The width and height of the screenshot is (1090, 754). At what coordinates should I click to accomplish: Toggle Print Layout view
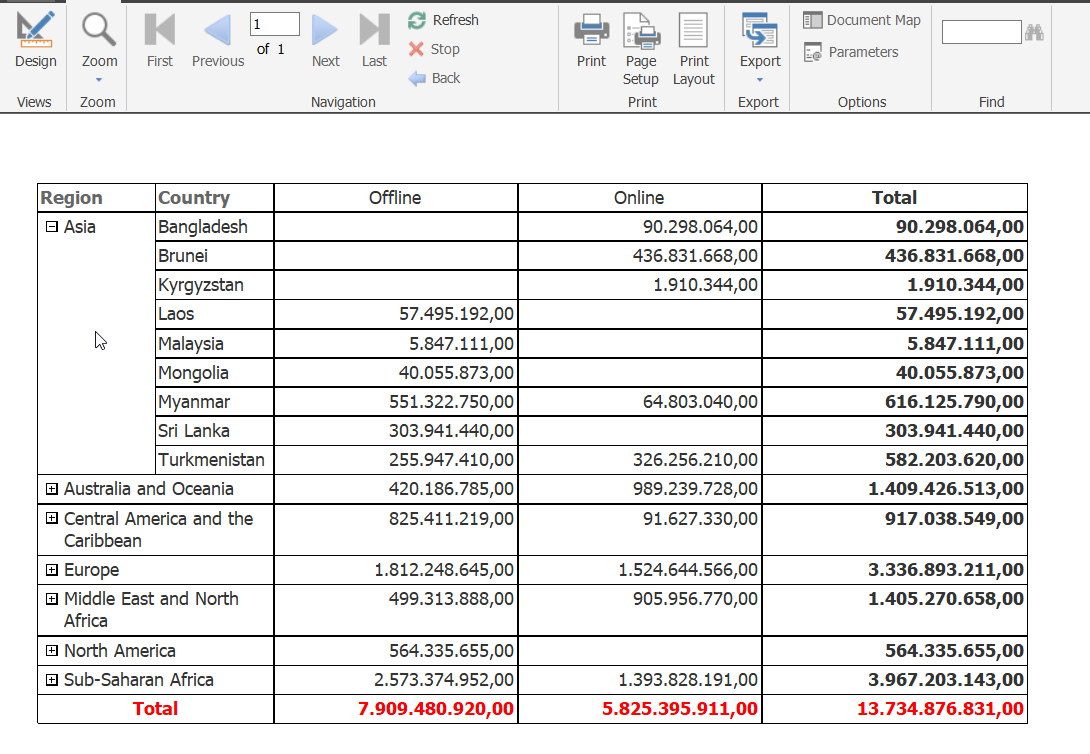pos(694,48)
